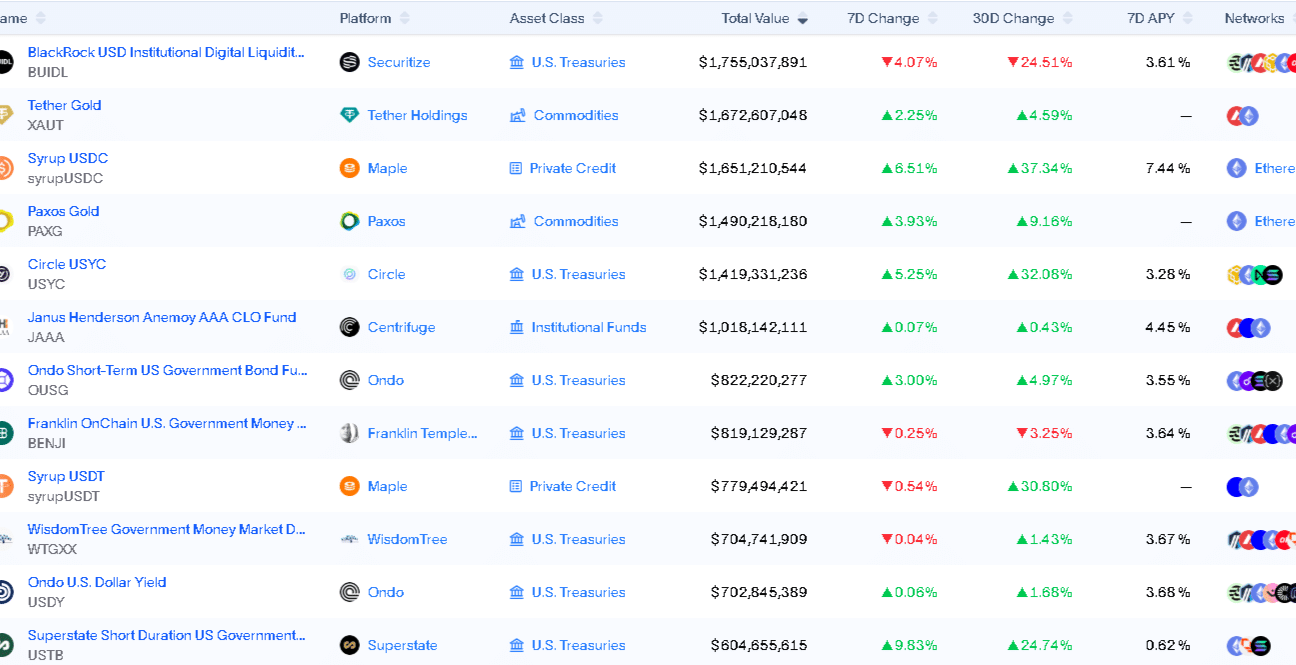Sort by the Platform column header
This screenshot has height=665, width=1296.
click(x=366, y=18)
